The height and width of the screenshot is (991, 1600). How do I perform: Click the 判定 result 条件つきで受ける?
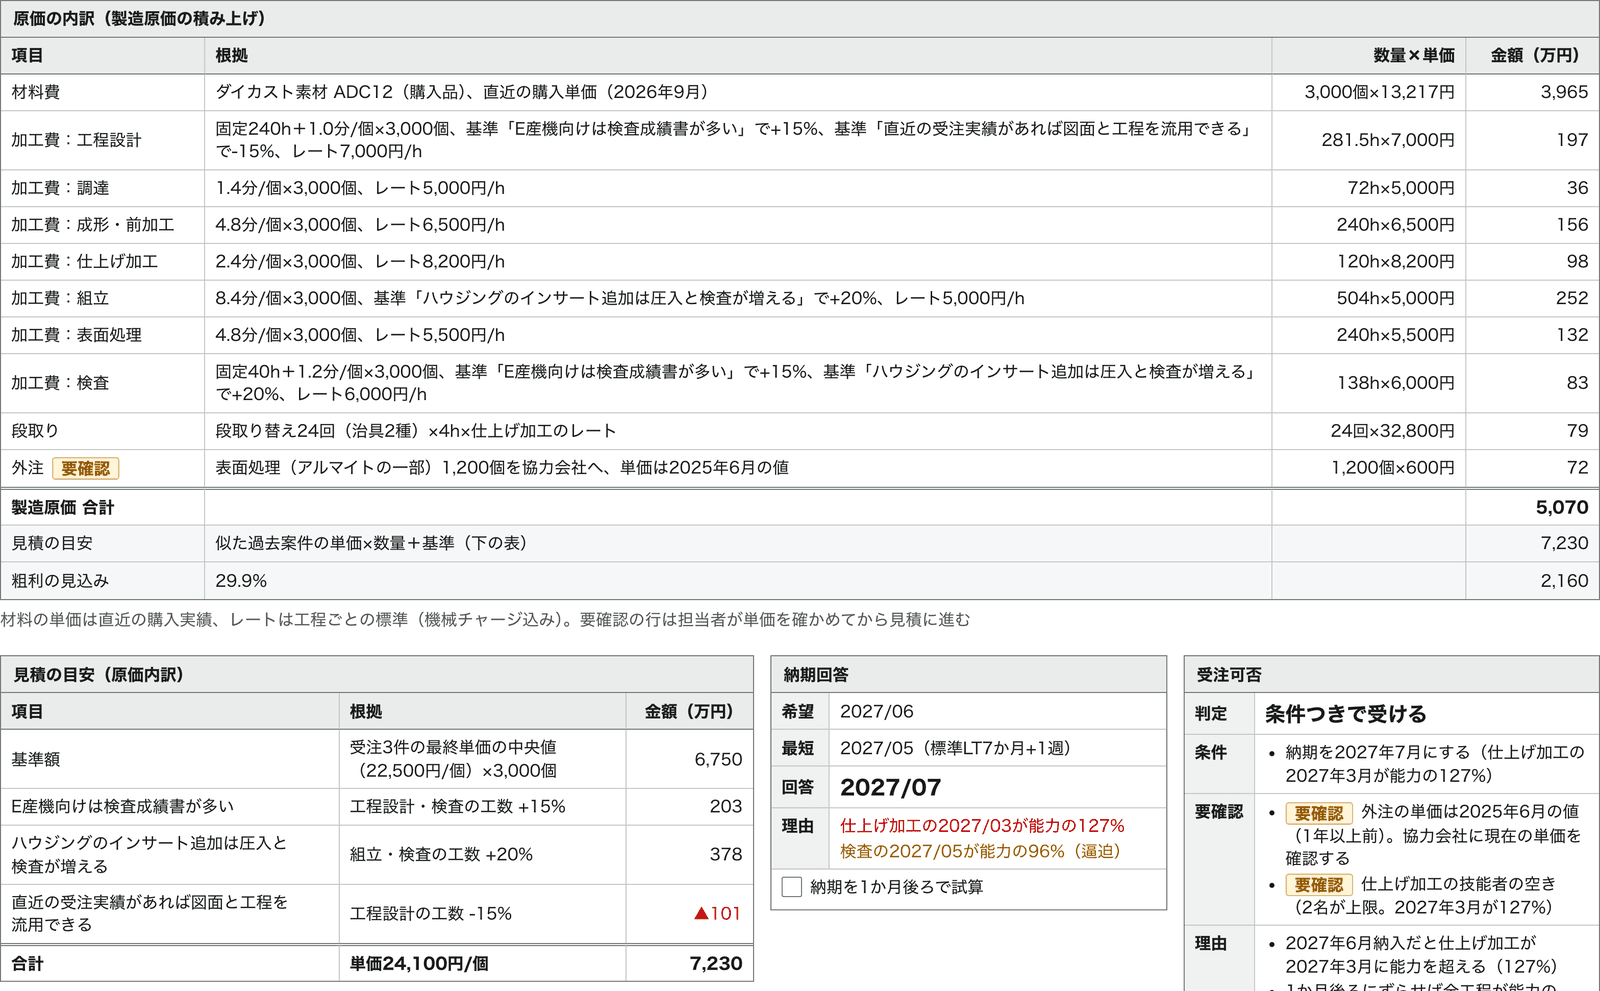tap(1346, 714)
